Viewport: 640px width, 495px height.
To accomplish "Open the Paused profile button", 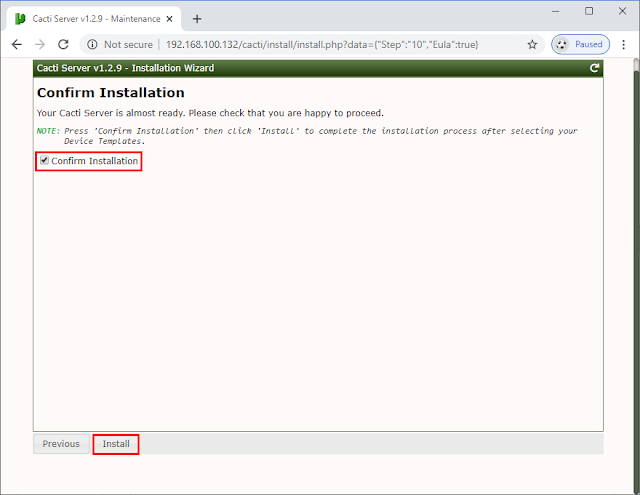I will [x=580, y=44].
